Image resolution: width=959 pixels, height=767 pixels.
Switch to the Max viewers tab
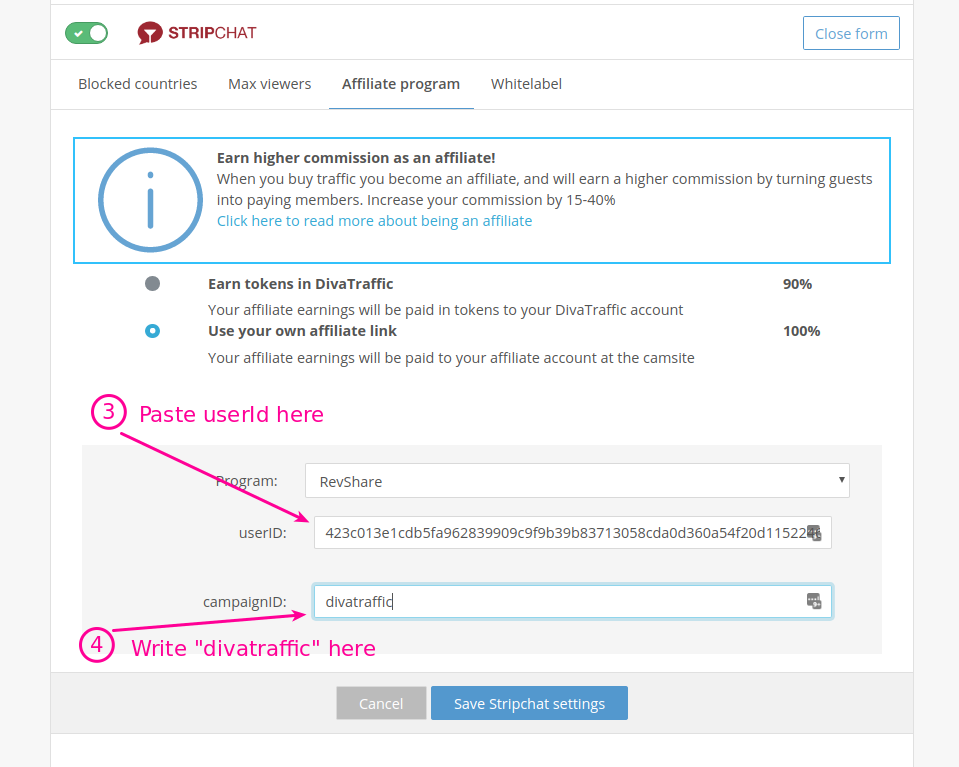tap(270, 84)
